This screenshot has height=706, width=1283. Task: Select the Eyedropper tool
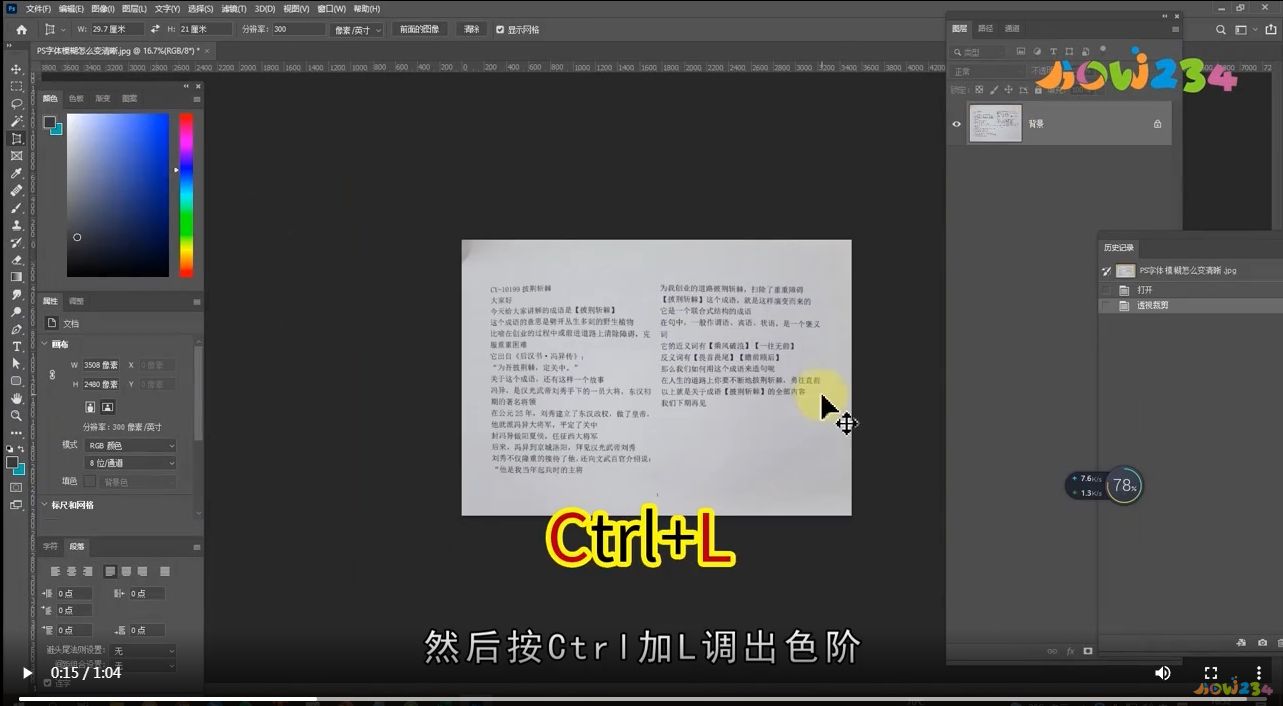[x=16, y=173]
